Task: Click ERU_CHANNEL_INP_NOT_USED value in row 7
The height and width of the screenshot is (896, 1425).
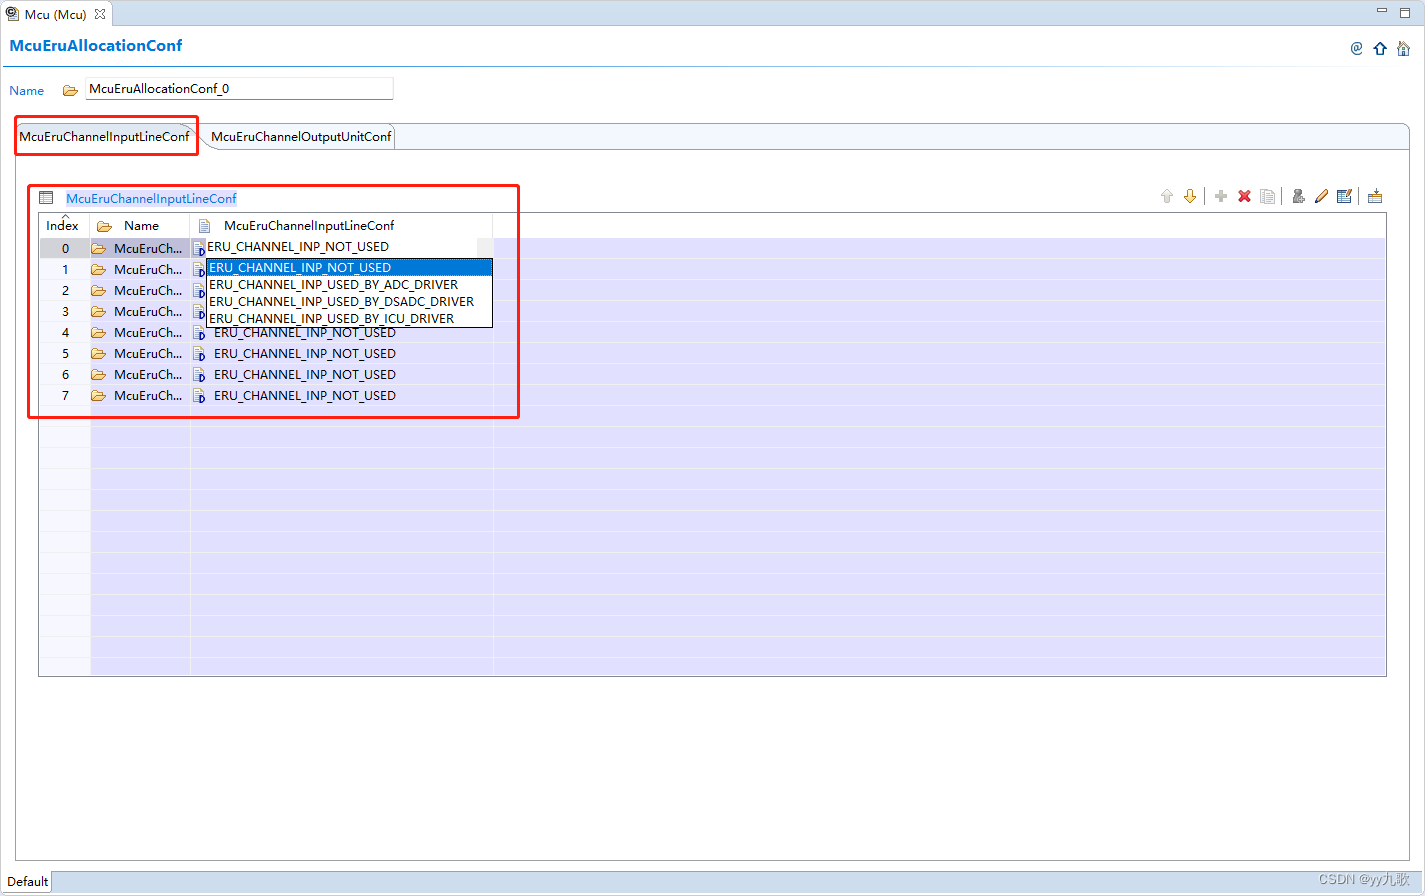Action: tap(305, 395)
